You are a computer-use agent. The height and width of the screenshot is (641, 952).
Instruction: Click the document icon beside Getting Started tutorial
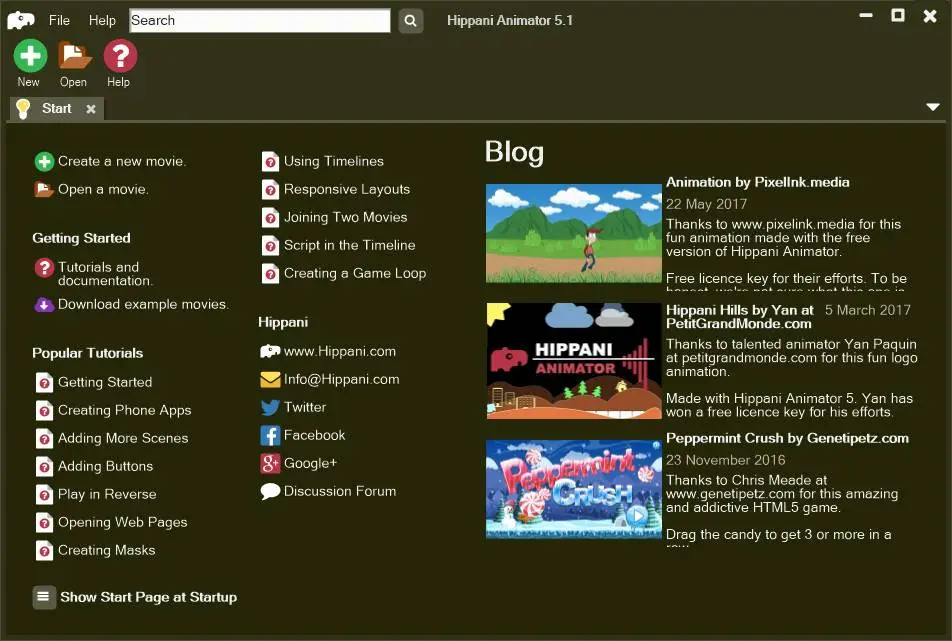[x=44, y=382]
